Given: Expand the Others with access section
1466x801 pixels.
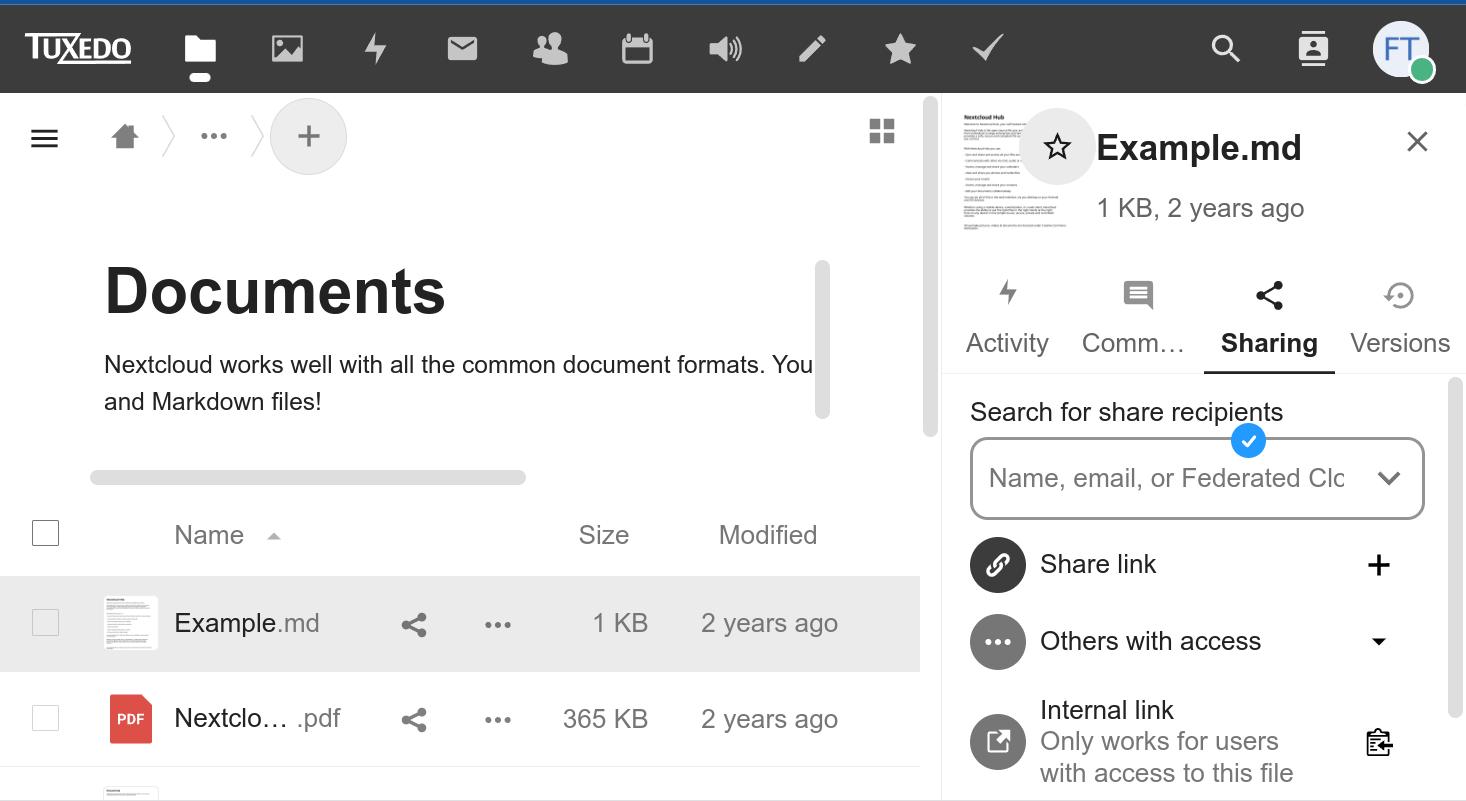Looking at the screenshot, I should pos(1378,641).
